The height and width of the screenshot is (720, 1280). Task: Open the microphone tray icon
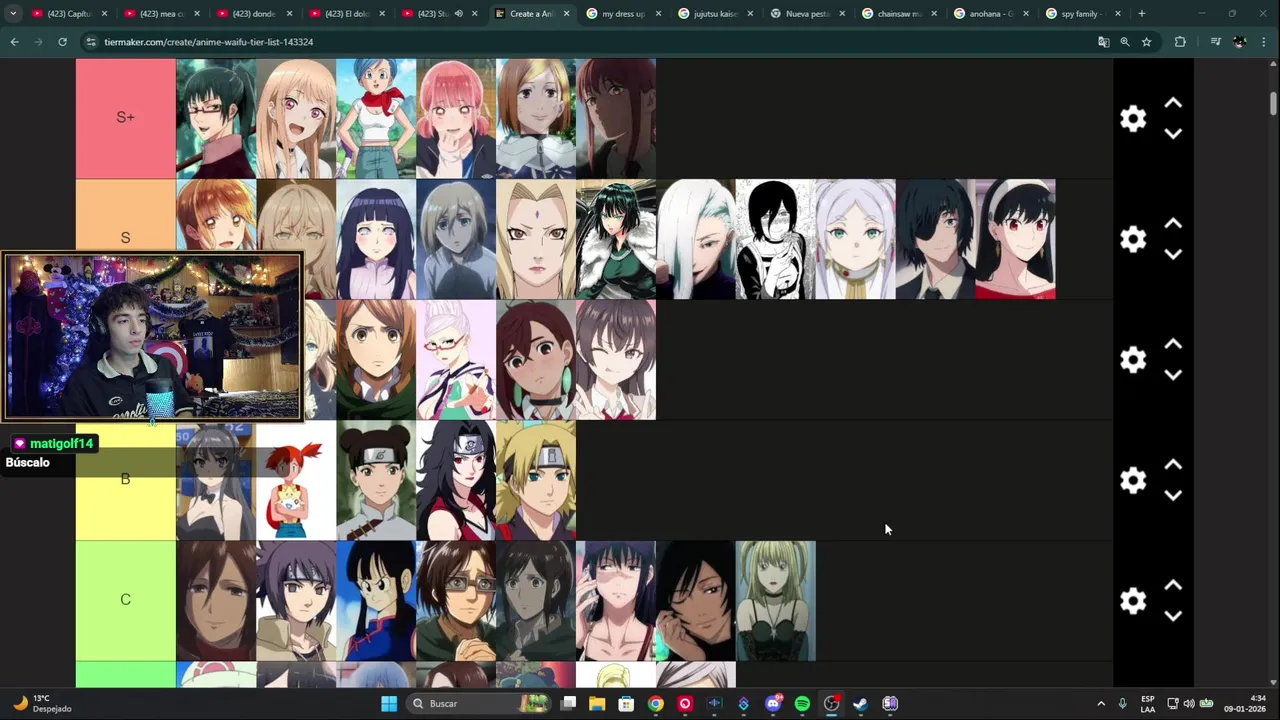1123,704
